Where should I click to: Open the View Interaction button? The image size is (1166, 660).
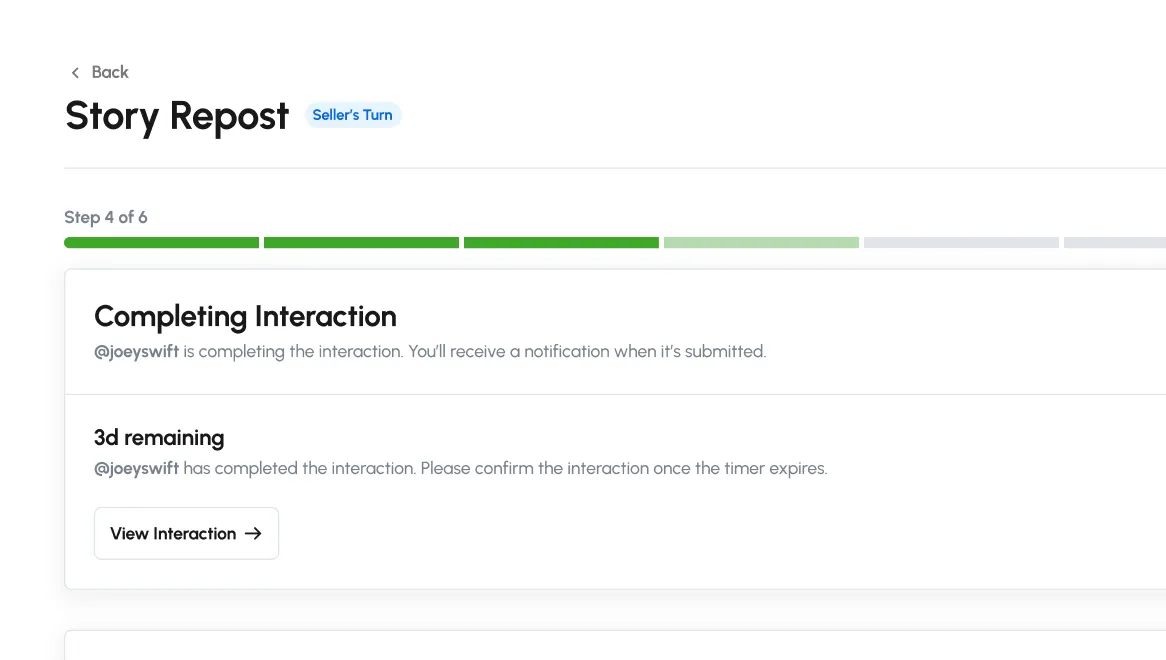coord(186,534)
